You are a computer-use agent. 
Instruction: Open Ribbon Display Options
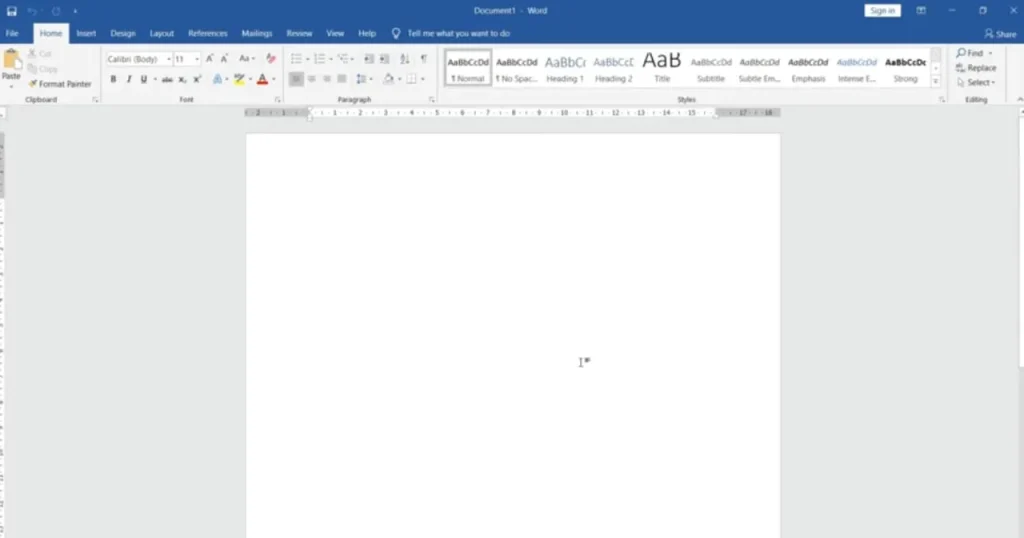point(921,10)
